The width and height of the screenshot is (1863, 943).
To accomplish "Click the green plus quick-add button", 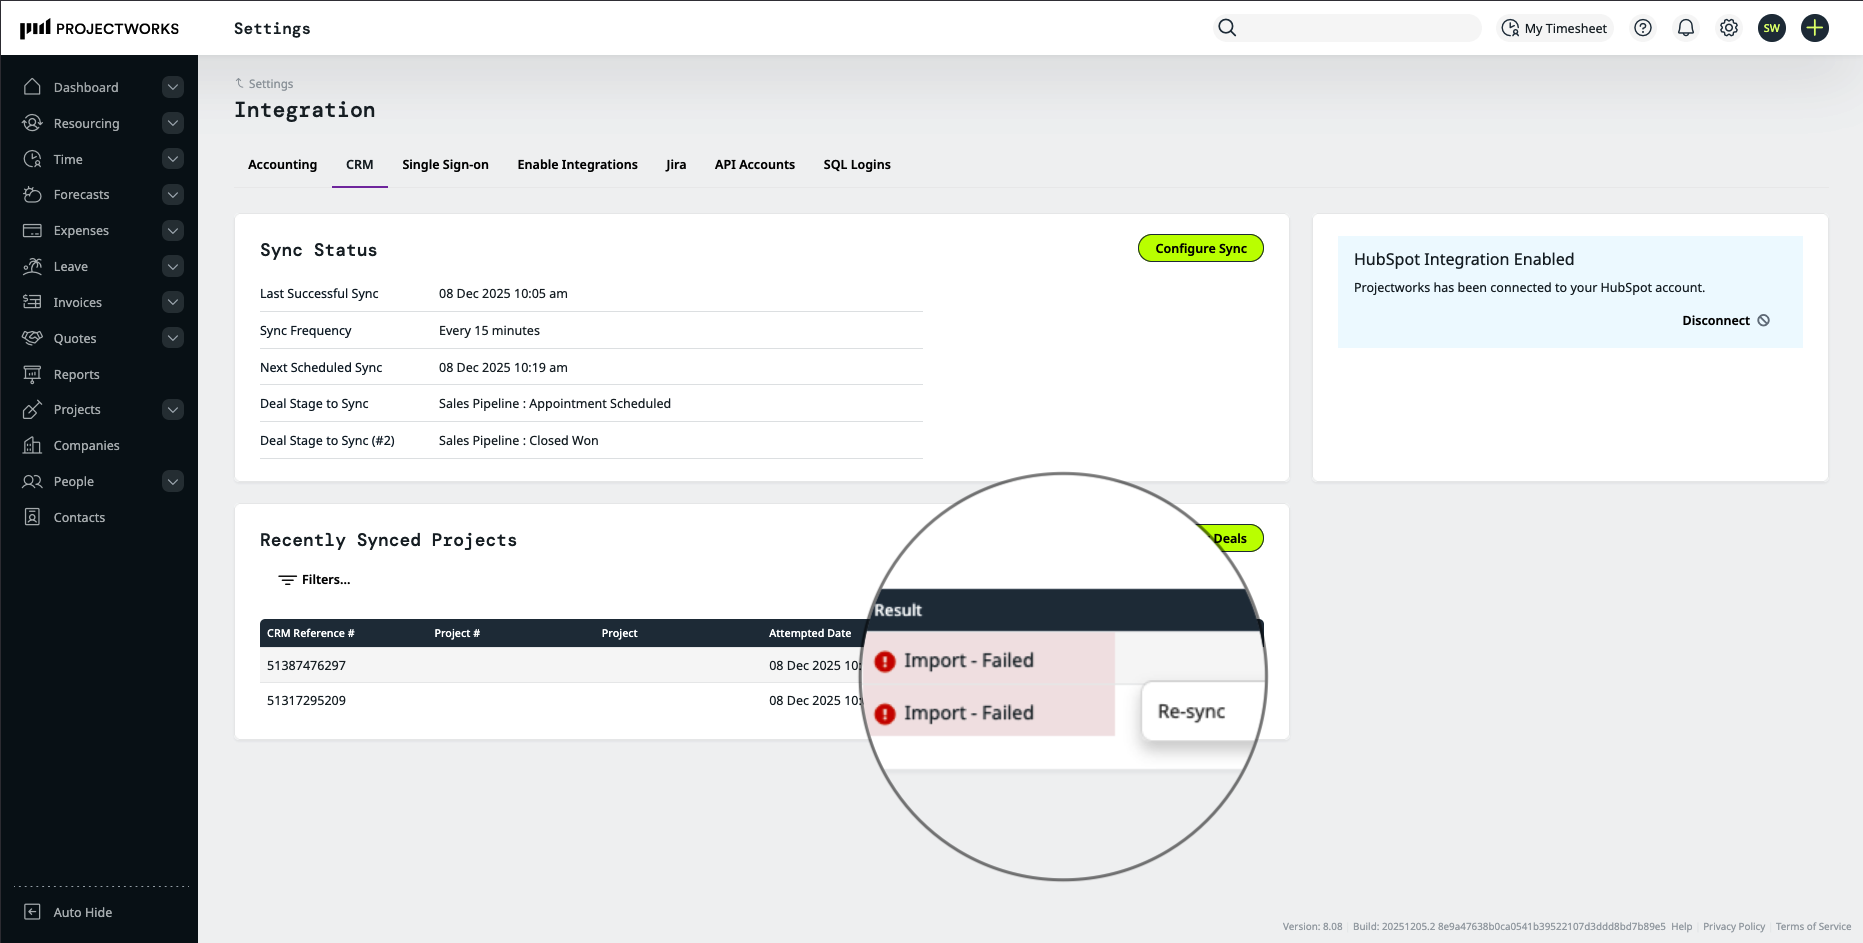I will [x=1815, y=28].
